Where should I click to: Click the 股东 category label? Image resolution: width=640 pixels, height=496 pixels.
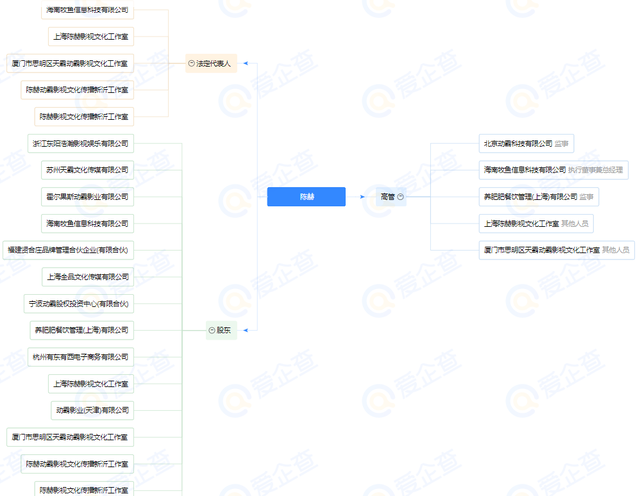[224, 330]
